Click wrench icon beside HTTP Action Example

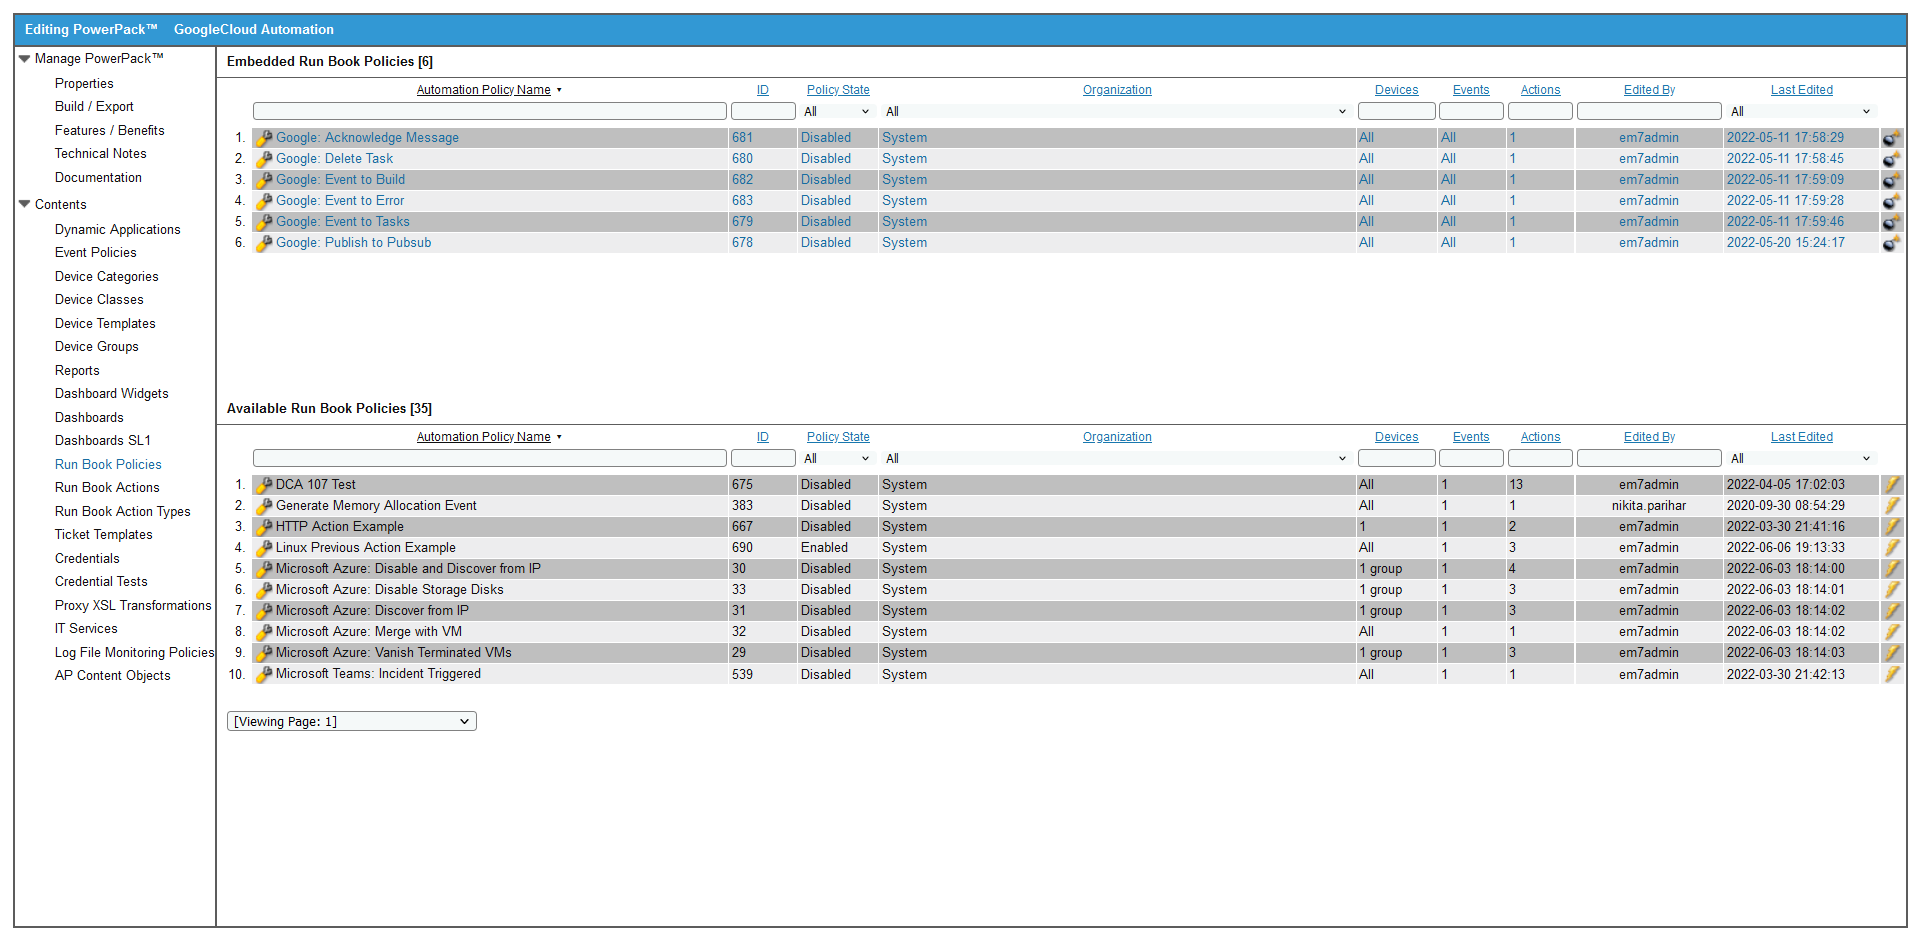pyautogui.click(x=264, y=527)
